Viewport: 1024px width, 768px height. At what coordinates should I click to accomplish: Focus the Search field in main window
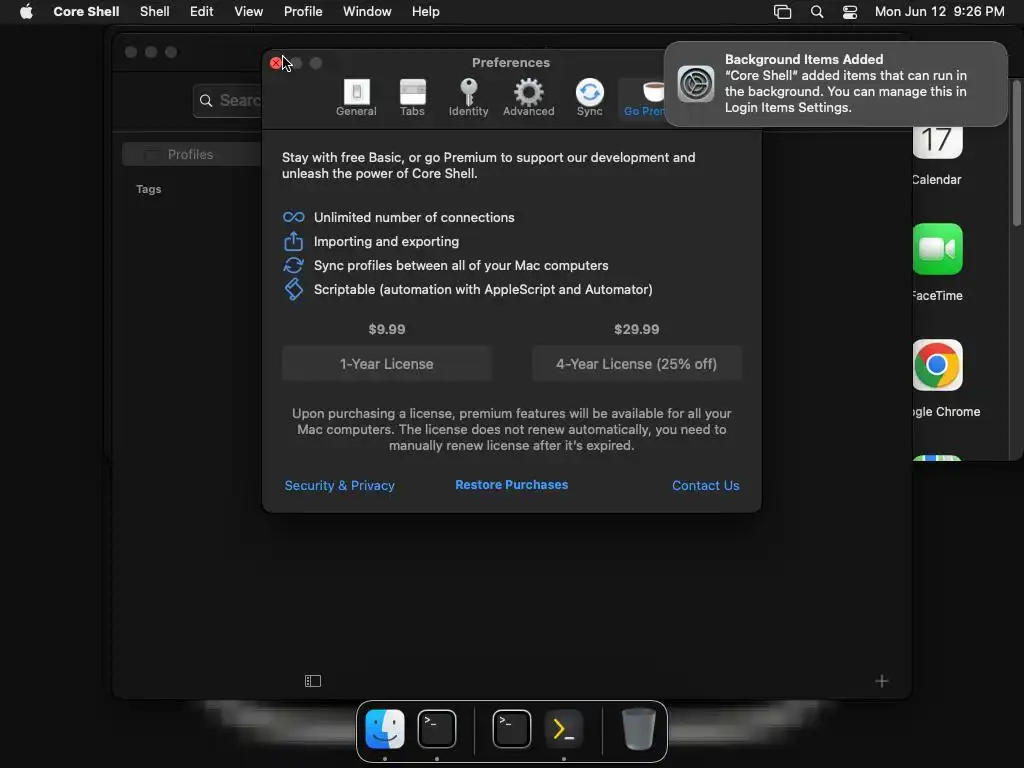(x=228, y=101)
